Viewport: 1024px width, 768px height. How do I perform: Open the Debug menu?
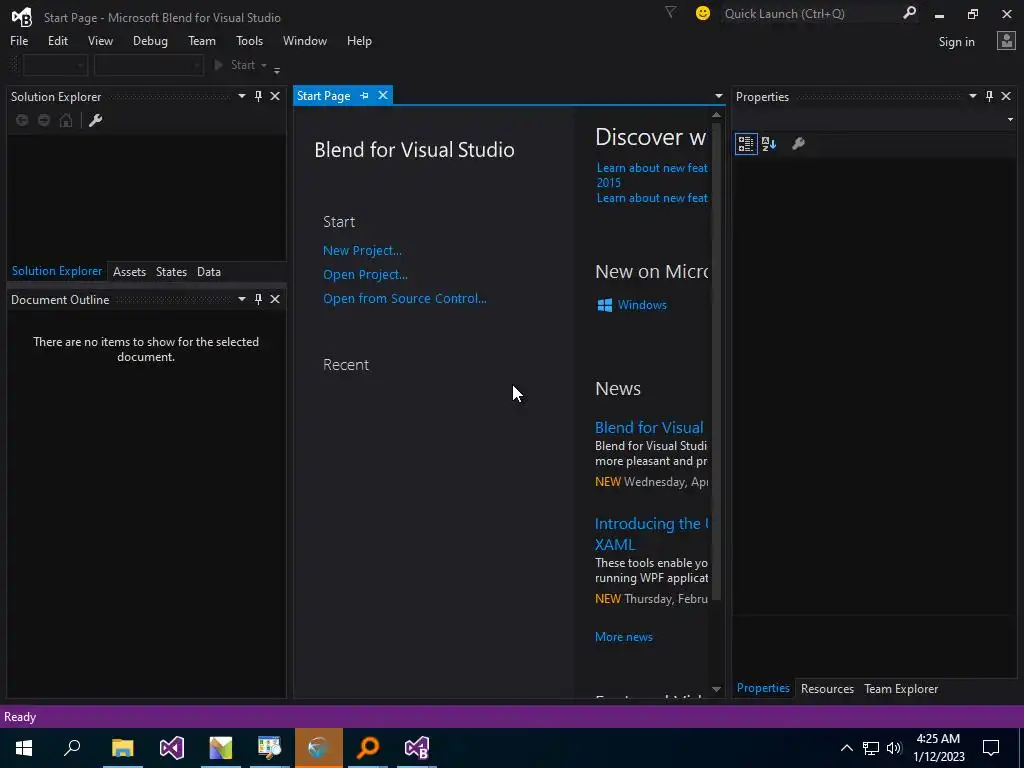point(150,40)
